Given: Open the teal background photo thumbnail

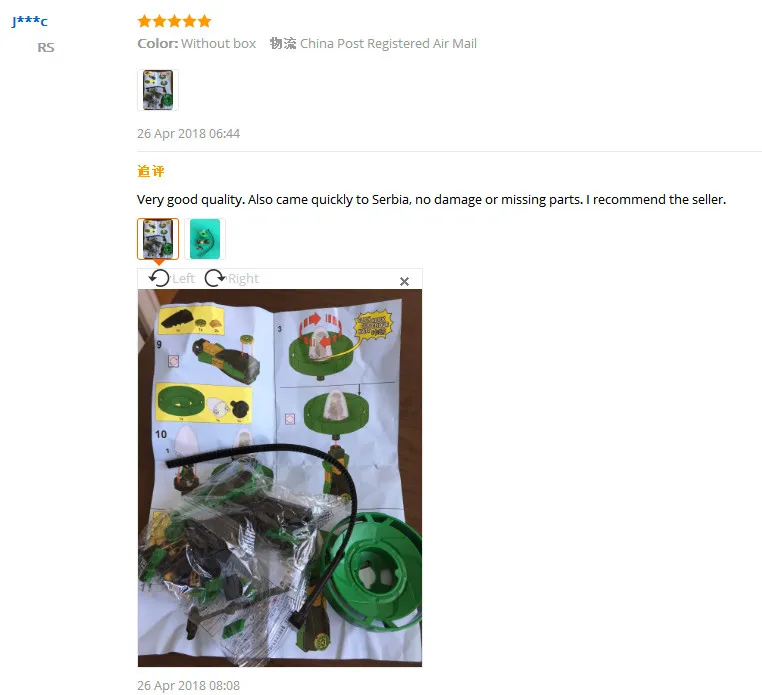Looking at the screenshot, I should click(205, 239).
